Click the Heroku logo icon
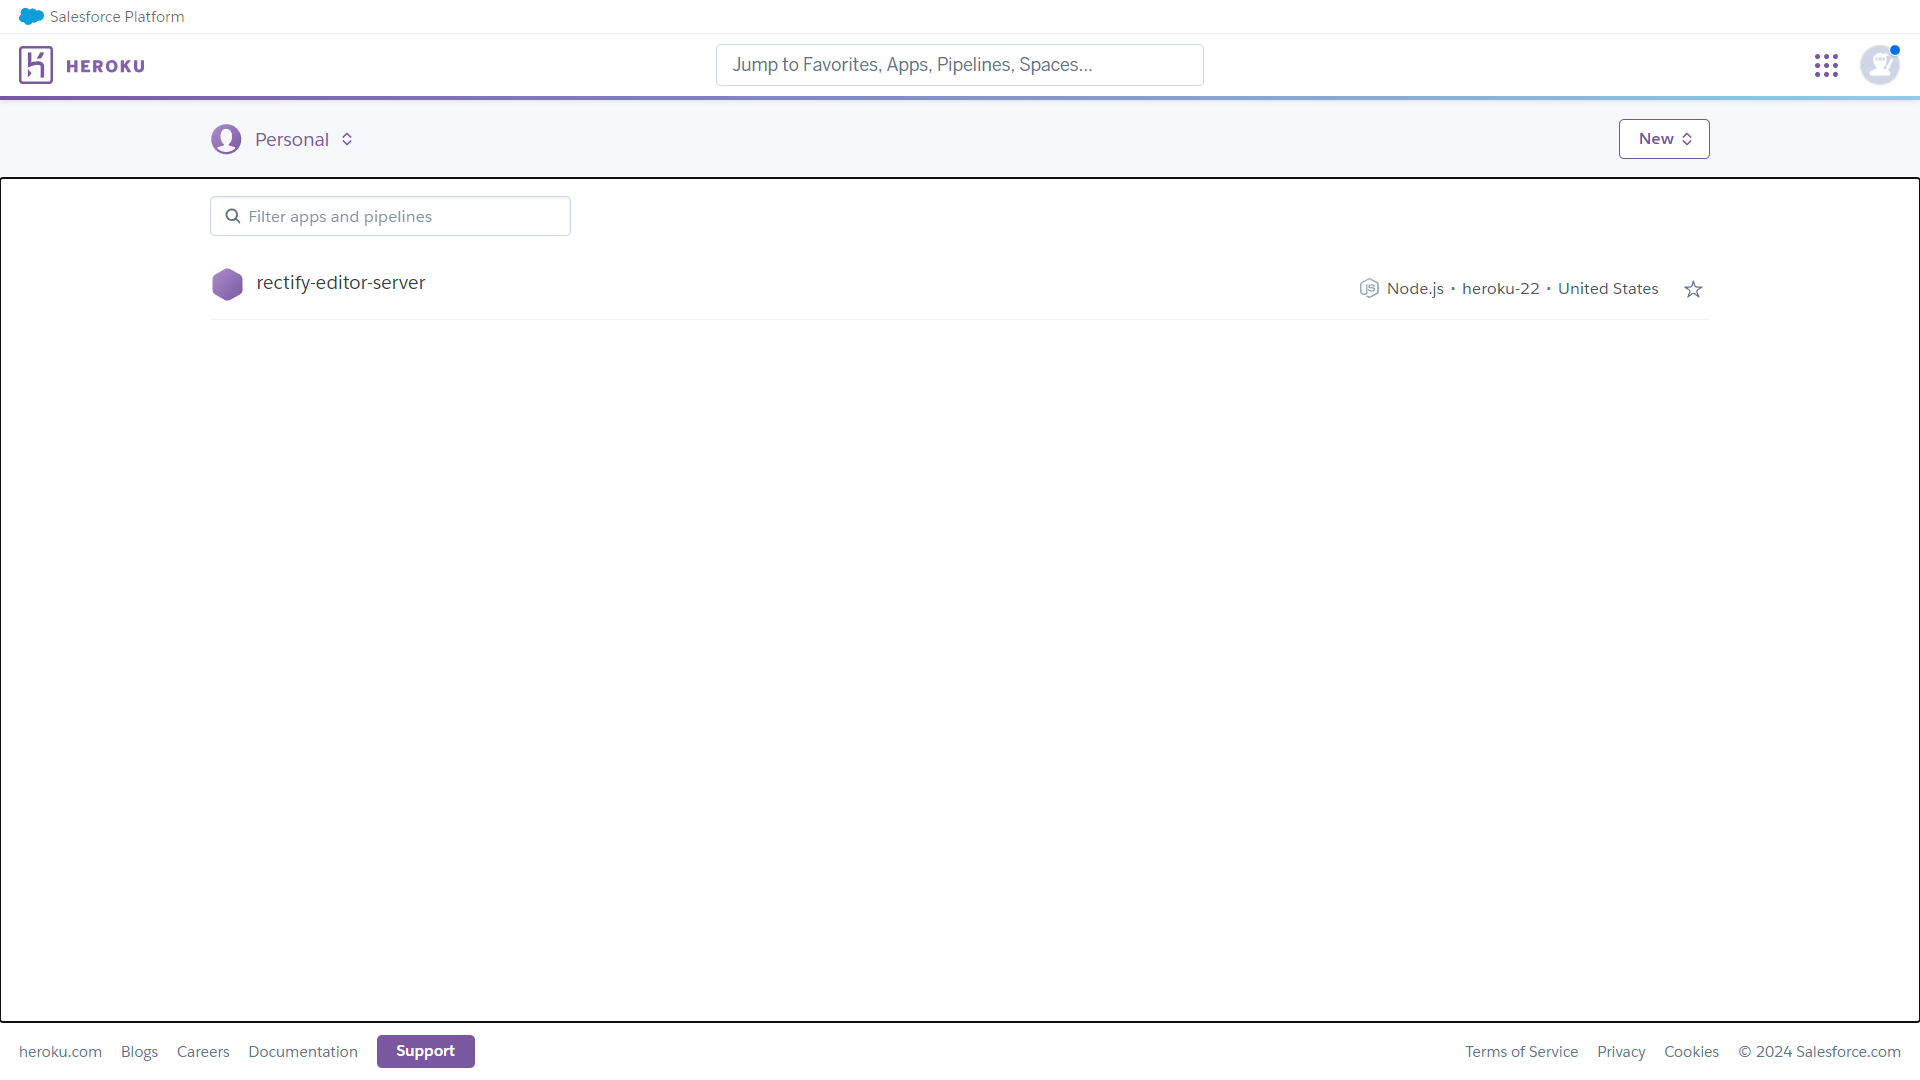The height and width of the screenshot is (1080, 1920). point(36,65)
